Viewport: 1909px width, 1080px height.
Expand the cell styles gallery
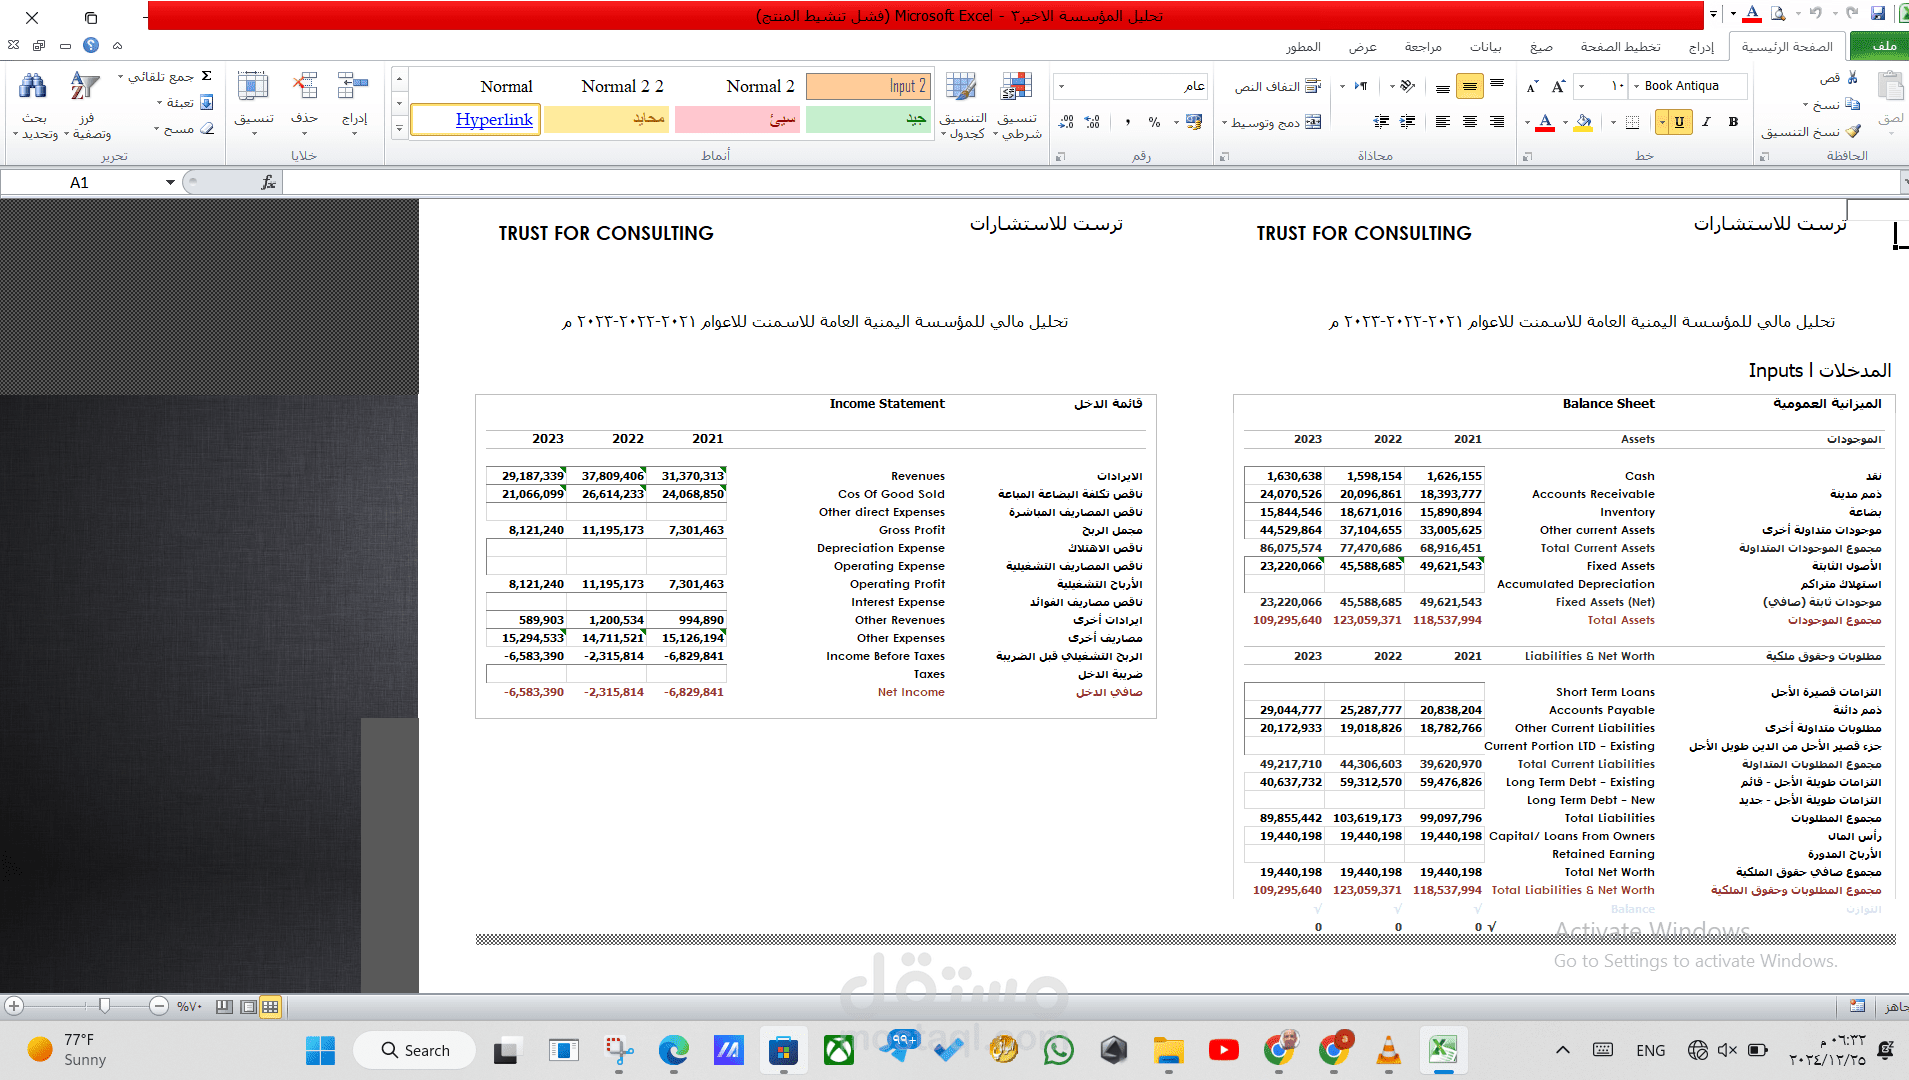coord(399,128)
